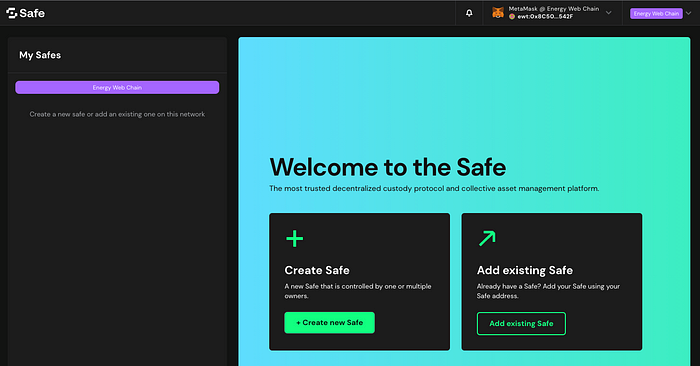Click 'Create a new safe or add an existing one' text
700x366 pixels.
117,114
